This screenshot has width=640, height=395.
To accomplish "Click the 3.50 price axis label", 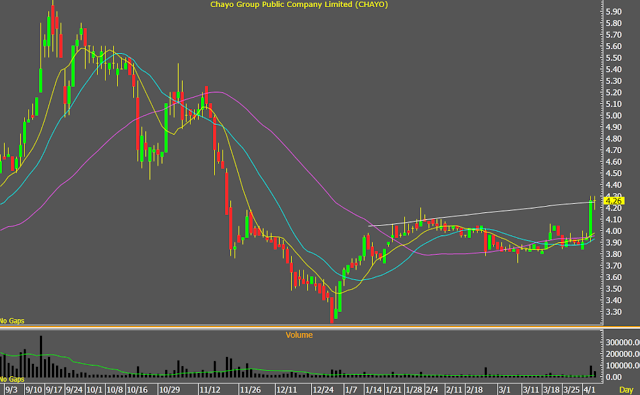I will [614, 289].
